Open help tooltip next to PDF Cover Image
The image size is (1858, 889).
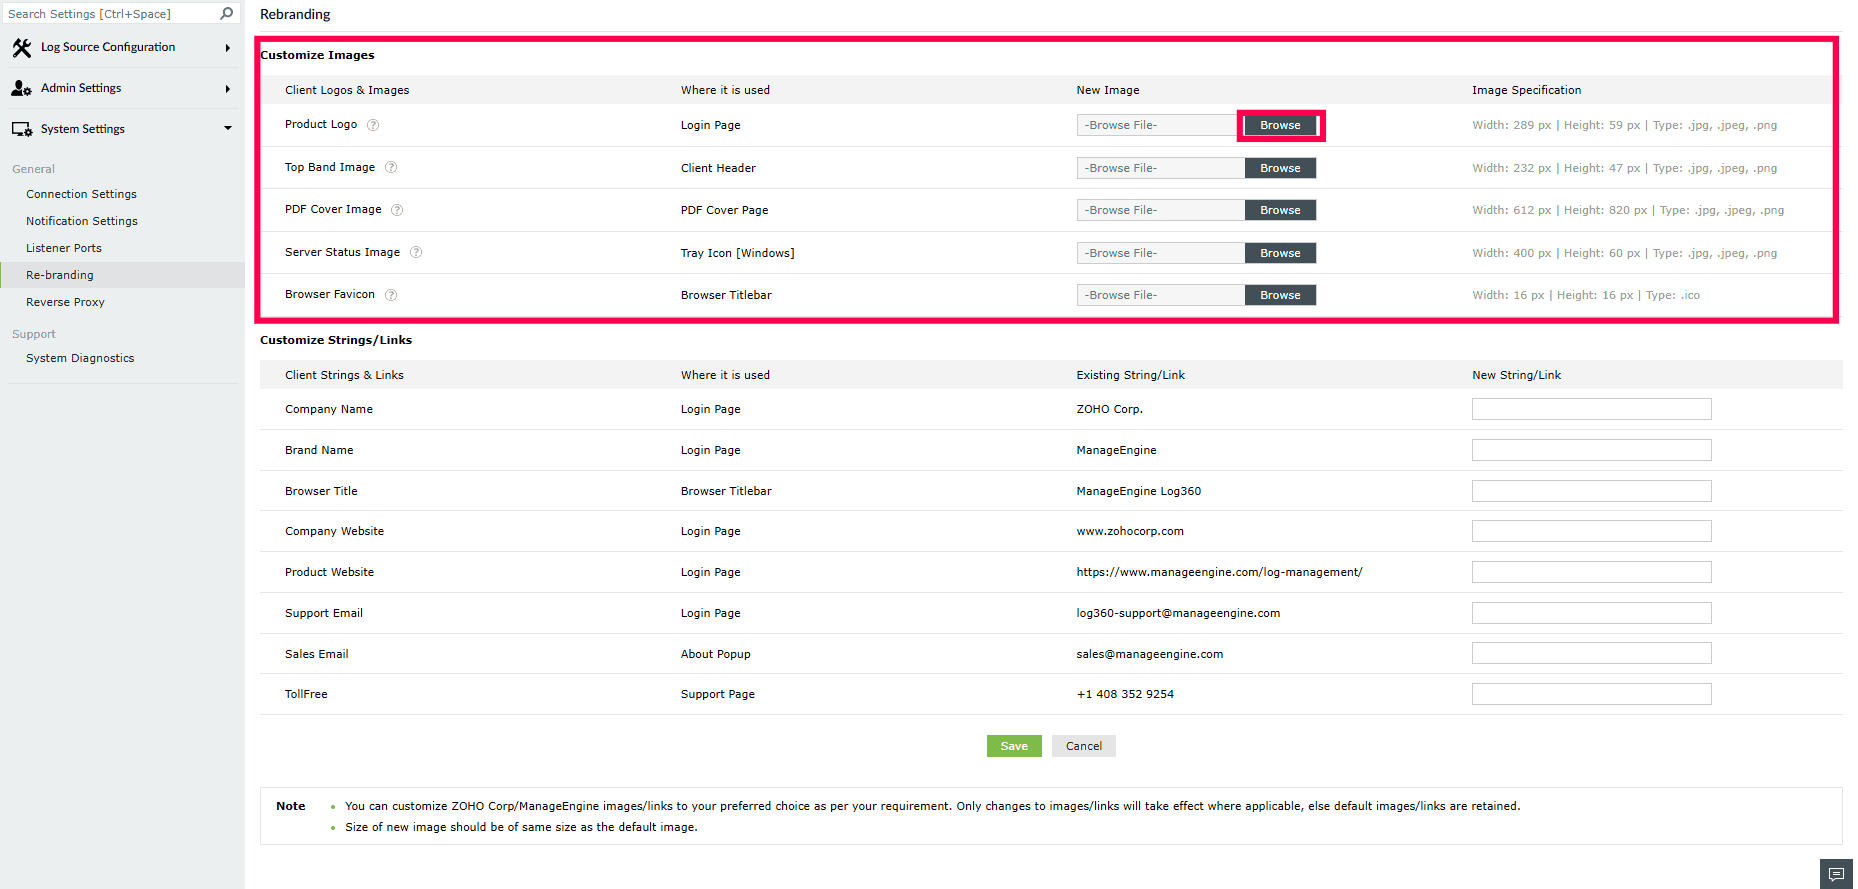(x=397, y=210)
